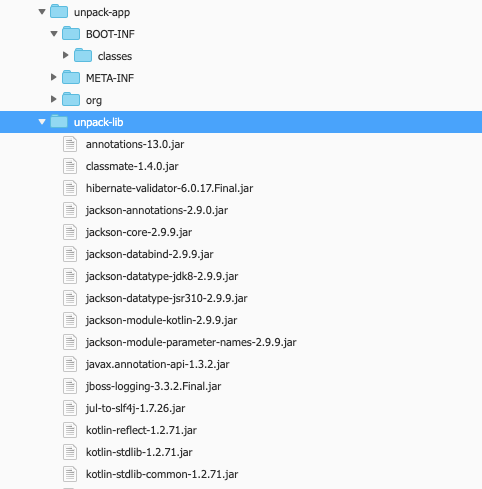This screenshot has height=489, width=482.
Task: Select jul-to-slf4j-1.7.26.jar file name
Action: (x=136, y=408)
